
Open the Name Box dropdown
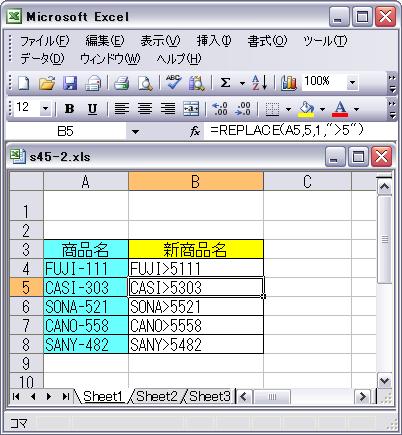(135, 132)
